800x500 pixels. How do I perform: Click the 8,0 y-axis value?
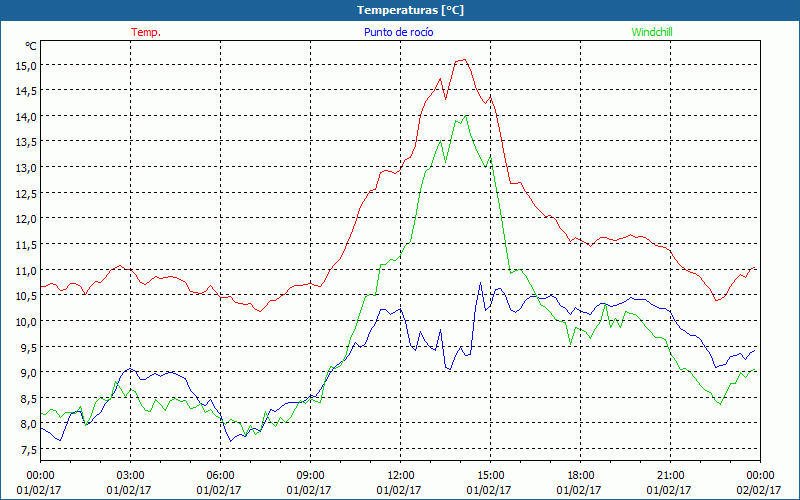pos(29,424)
